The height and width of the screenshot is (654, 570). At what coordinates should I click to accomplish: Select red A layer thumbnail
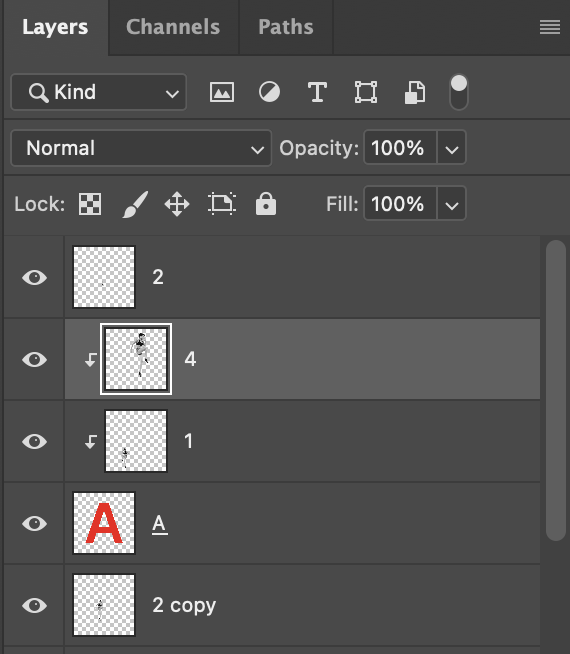coord(104,523)
